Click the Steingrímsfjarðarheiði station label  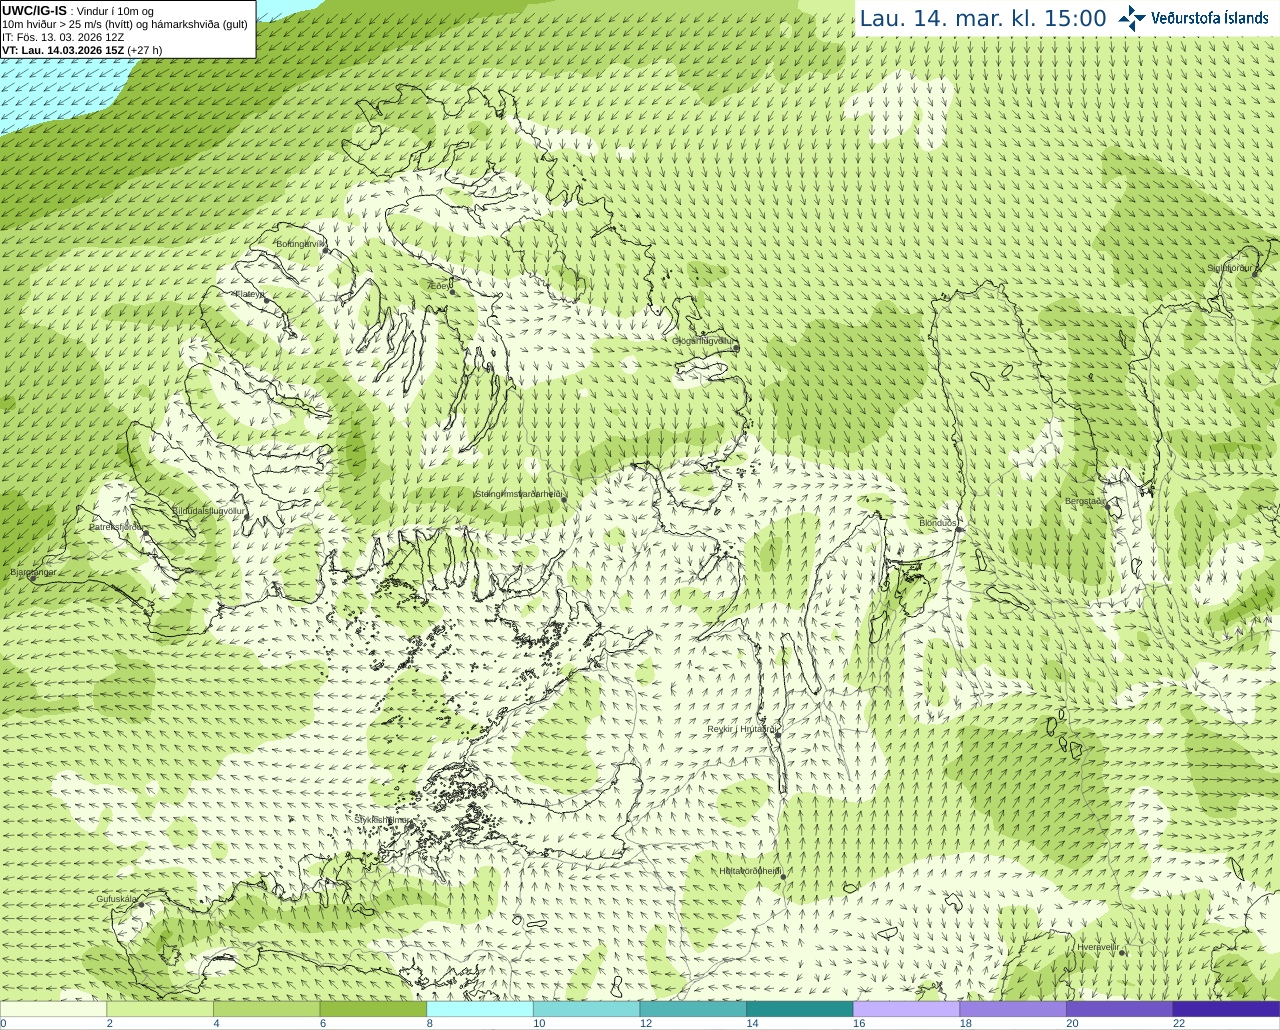point(518,494)
